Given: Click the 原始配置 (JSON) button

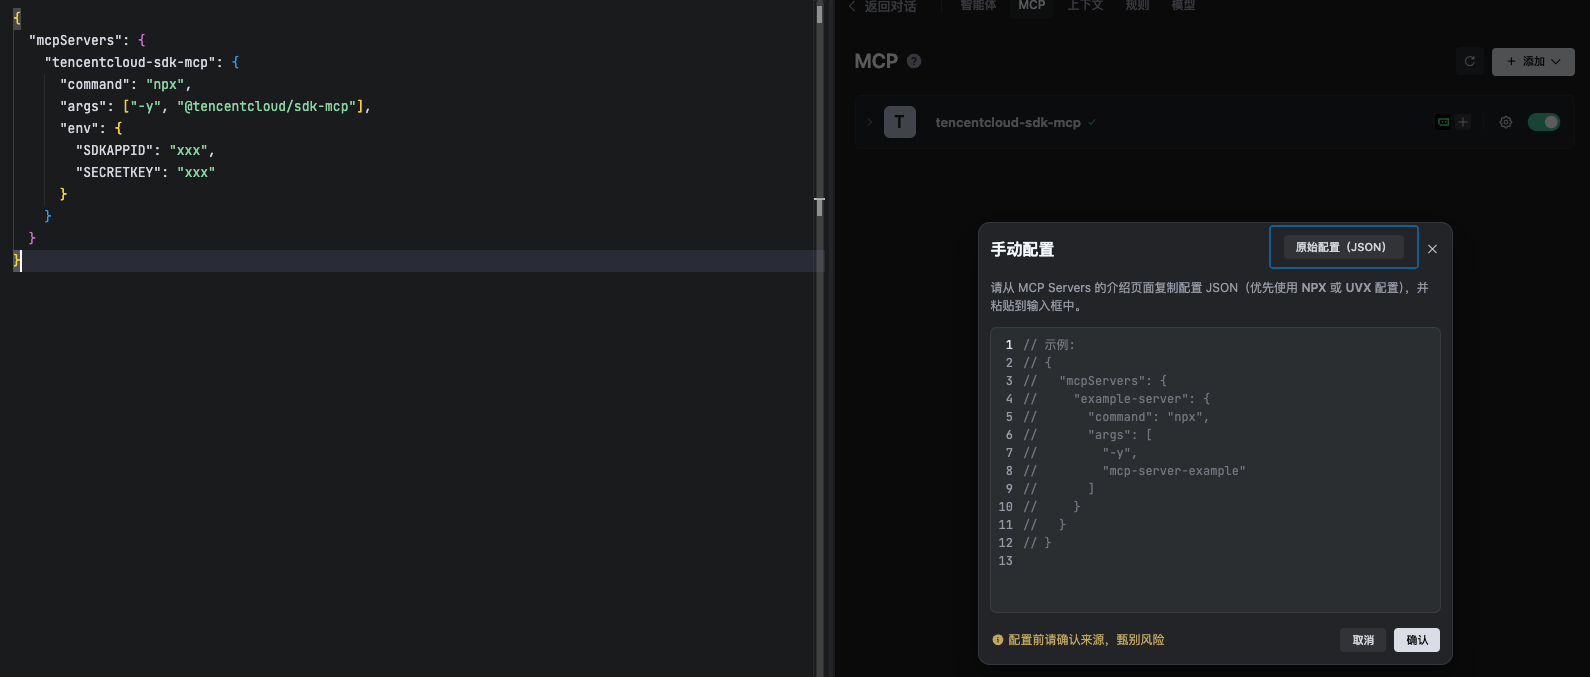Looking at the screenshot, I should (1342, 247).
